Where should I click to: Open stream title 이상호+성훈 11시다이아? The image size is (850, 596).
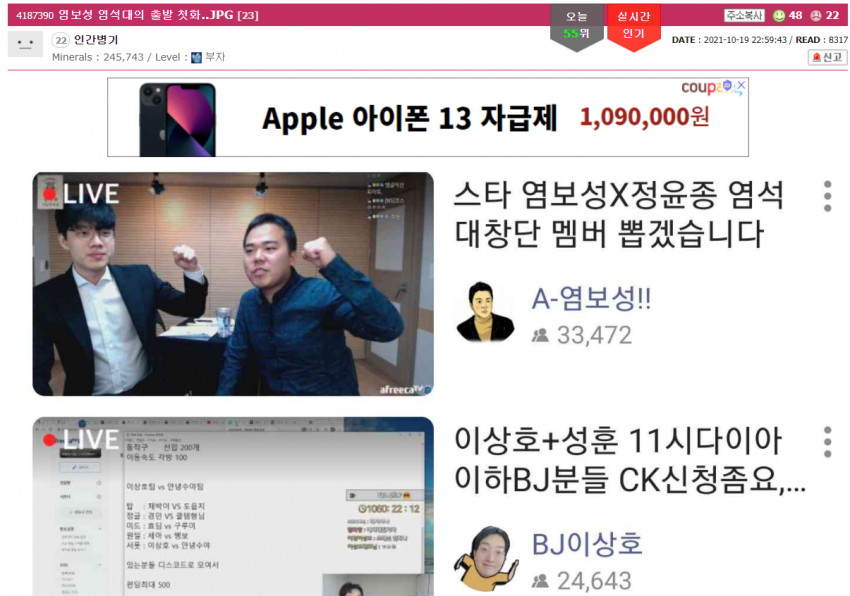(630, 460)
